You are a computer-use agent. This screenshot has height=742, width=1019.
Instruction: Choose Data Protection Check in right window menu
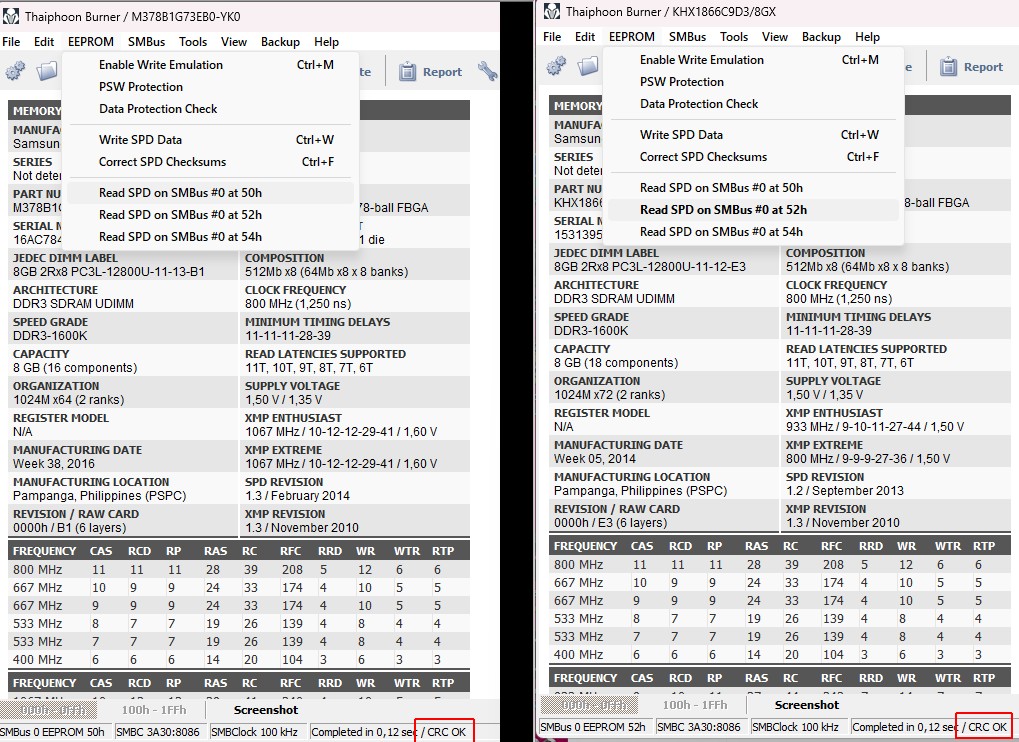click(753, 103)
